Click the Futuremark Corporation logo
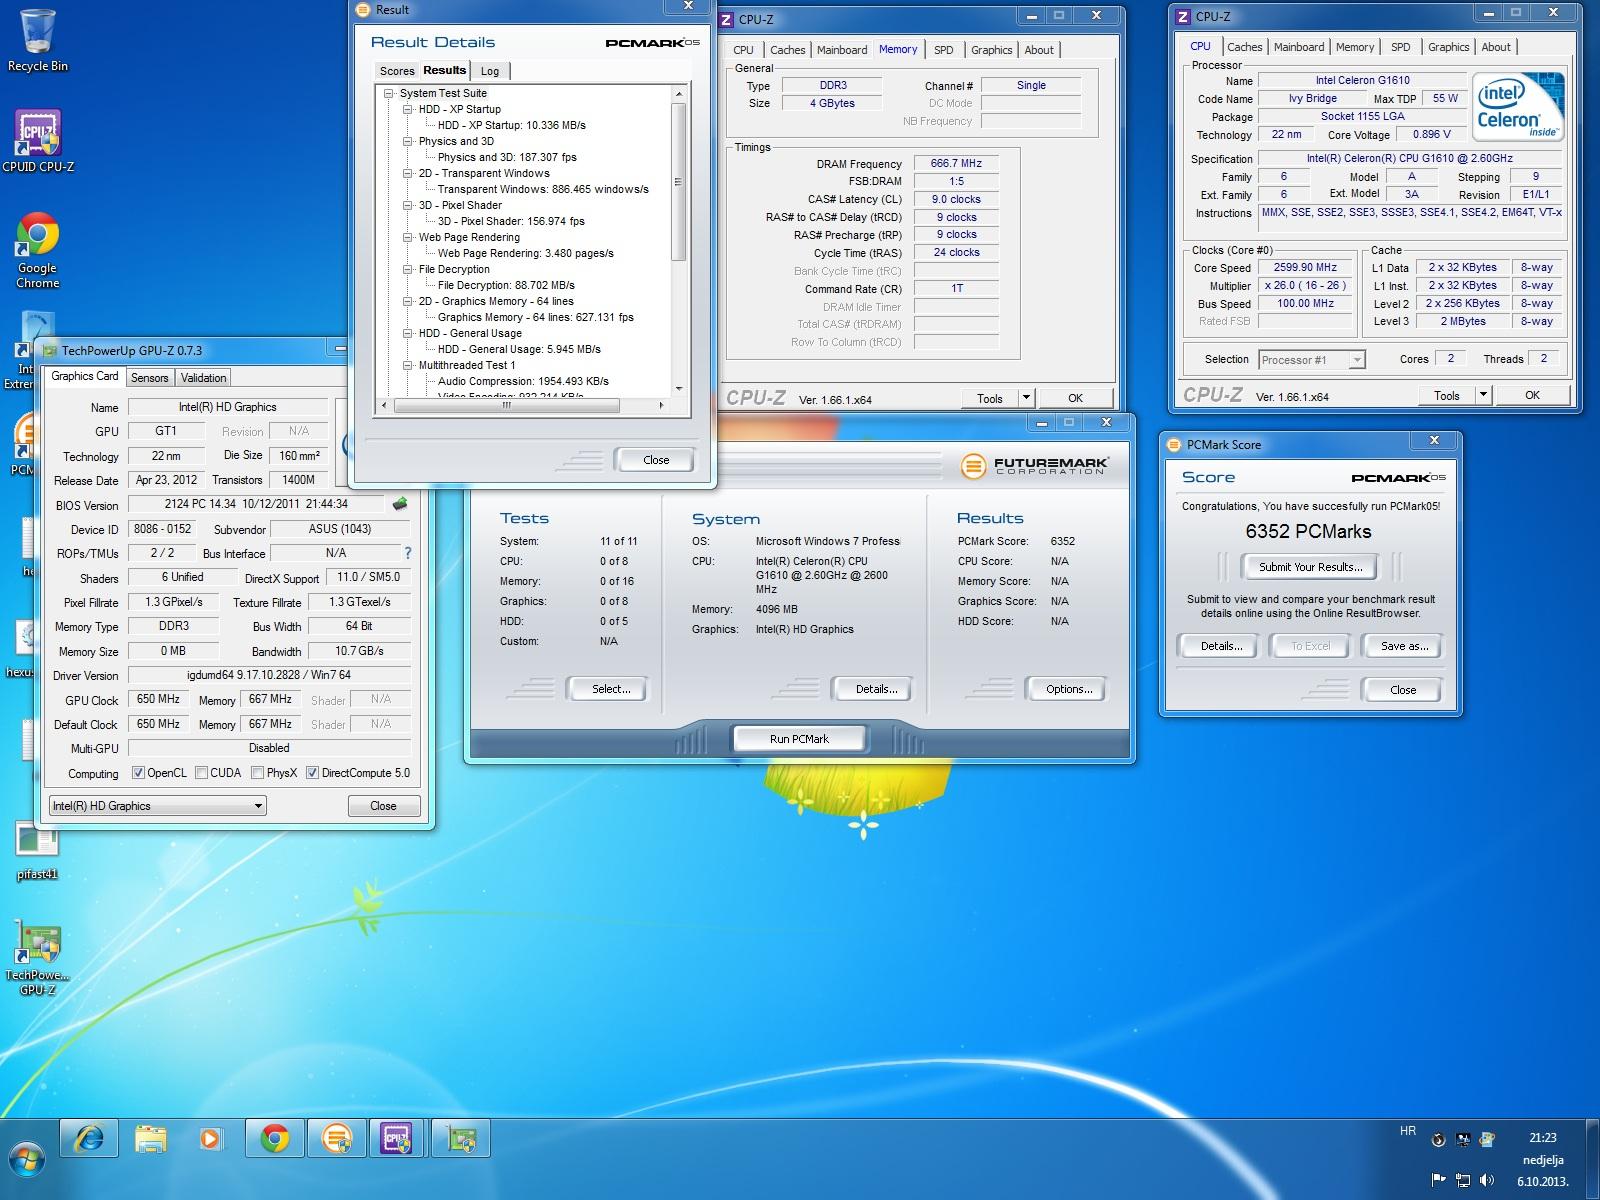 [1033, 466]
